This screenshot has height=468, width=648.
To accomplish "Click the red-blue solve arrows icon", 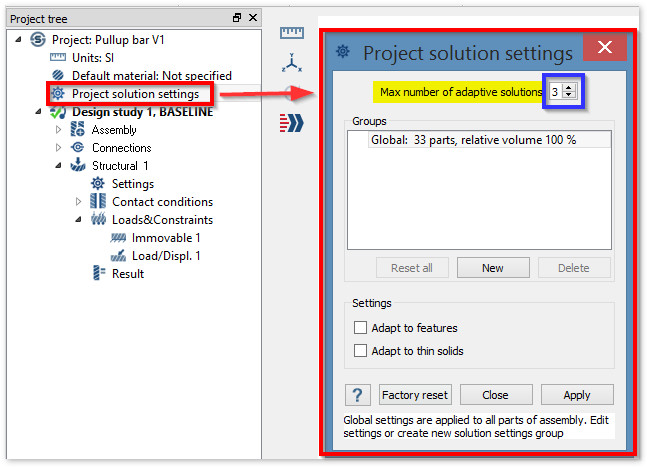I will (292, 122).
